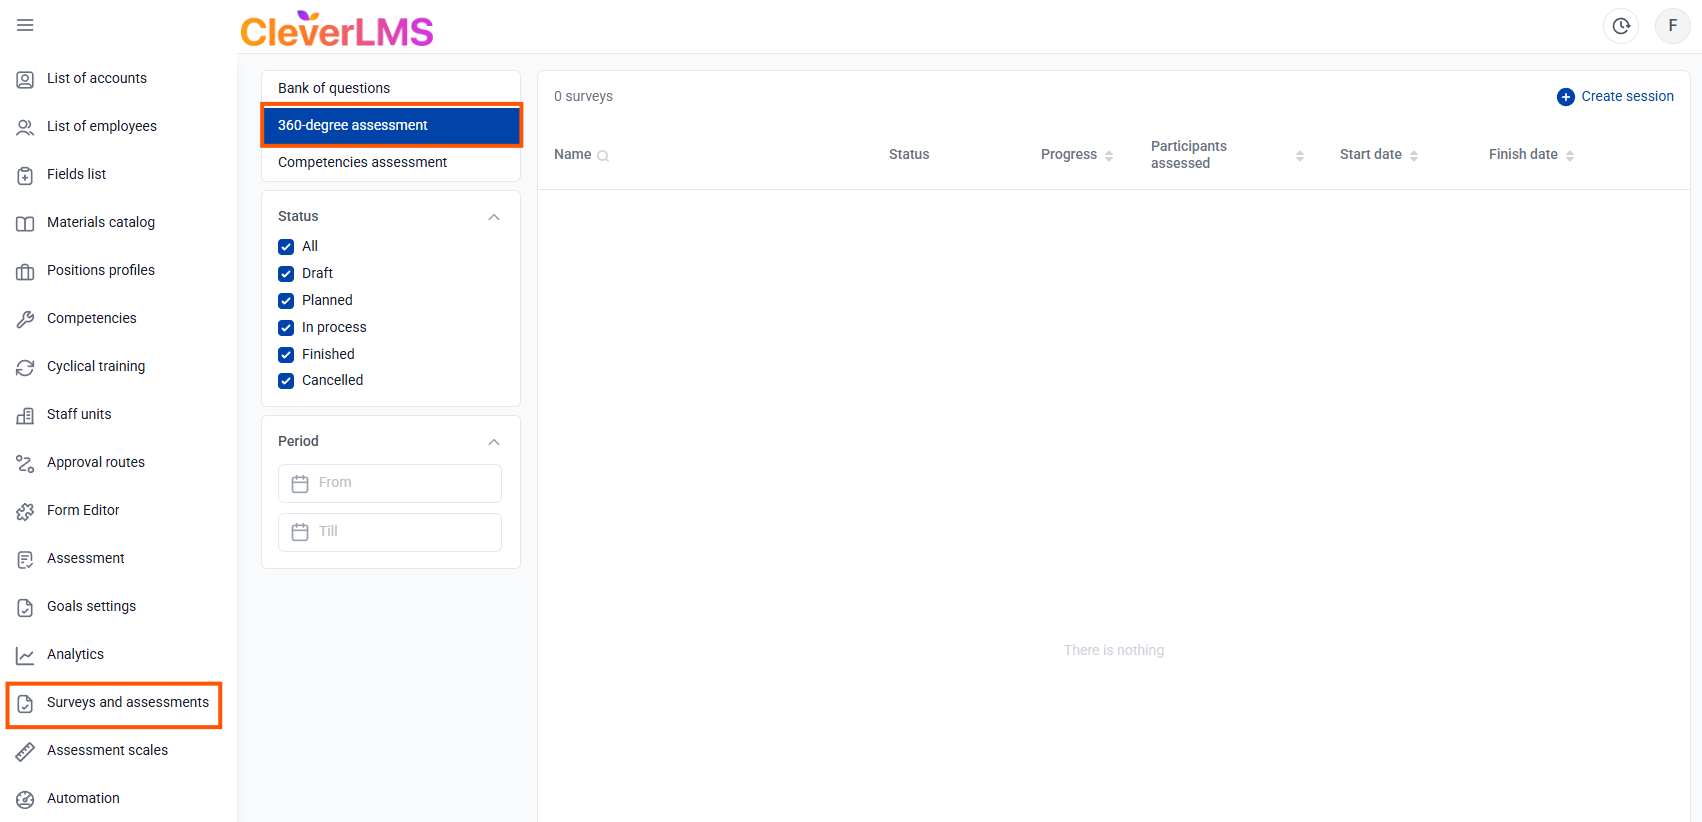Open List of accounts menu item
This screenshot has height=822, width=1702.
tap(97, 78)
